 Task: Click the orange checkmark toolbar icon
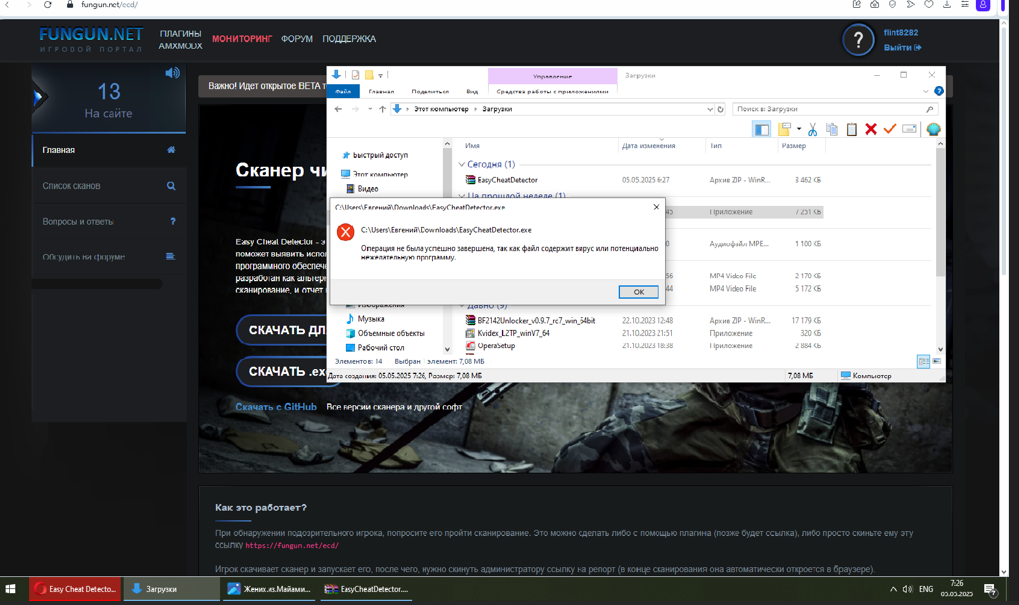click(x=889, y=129)
